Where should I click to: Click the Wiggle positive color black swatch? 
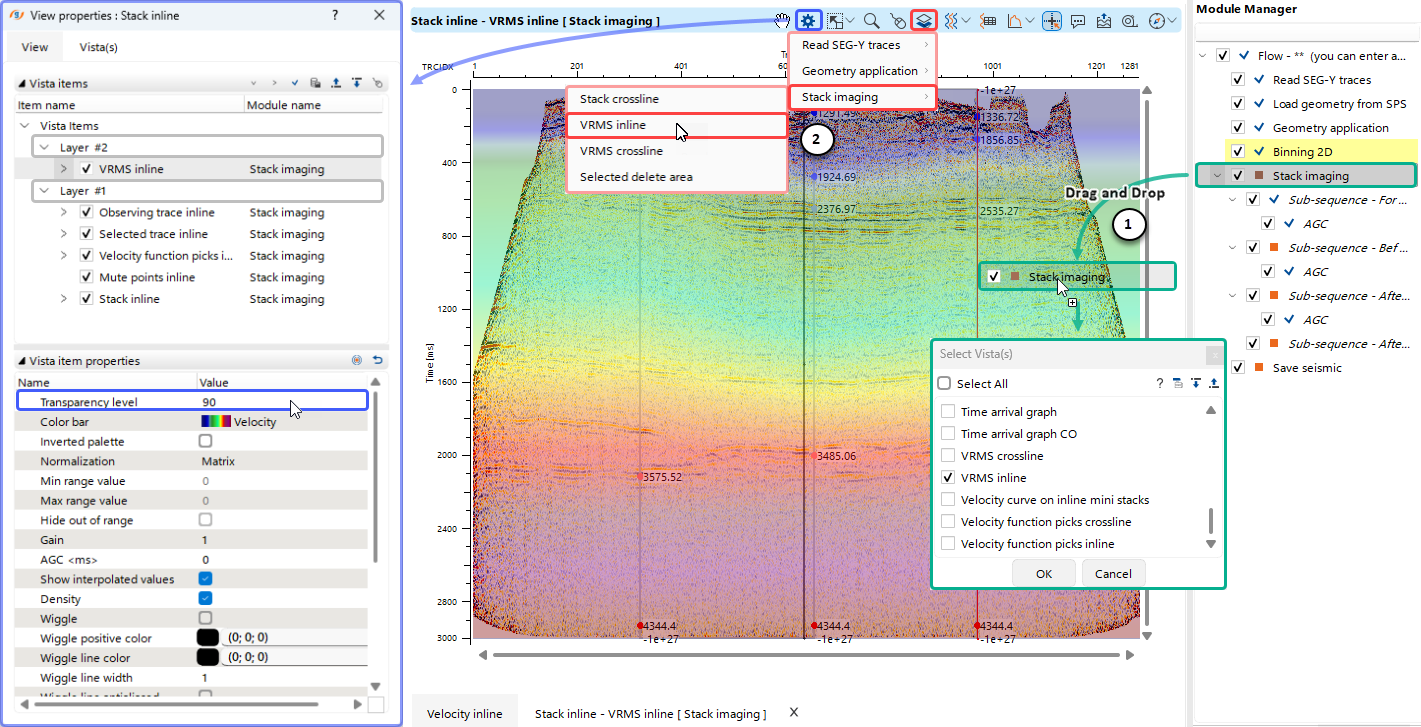tap(208, 638)
